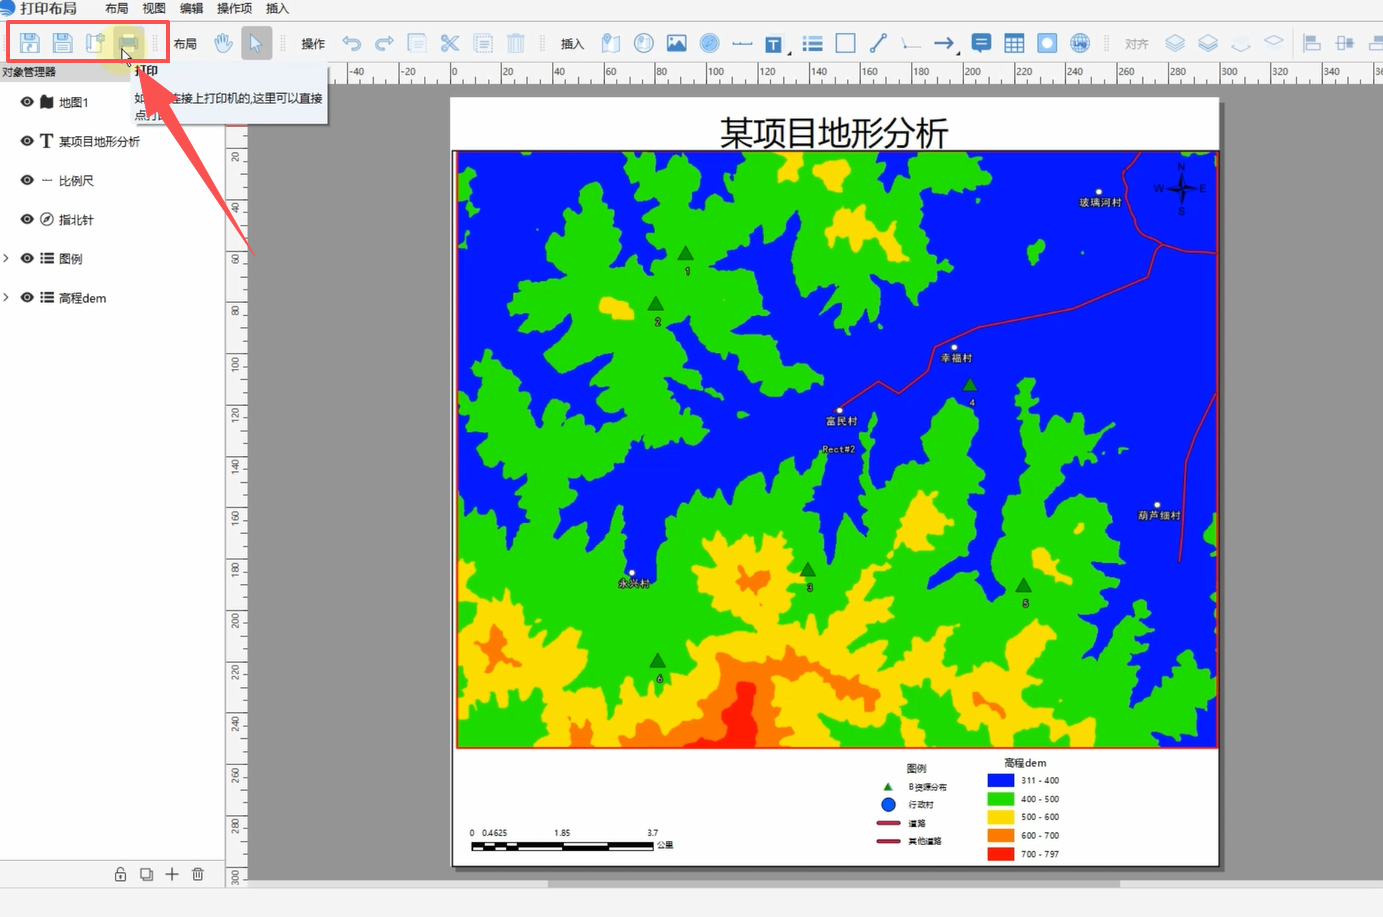The image size is (1383, 917).
Task: Hide the 某项目地形分析 title element
Action: coord(27,141)
